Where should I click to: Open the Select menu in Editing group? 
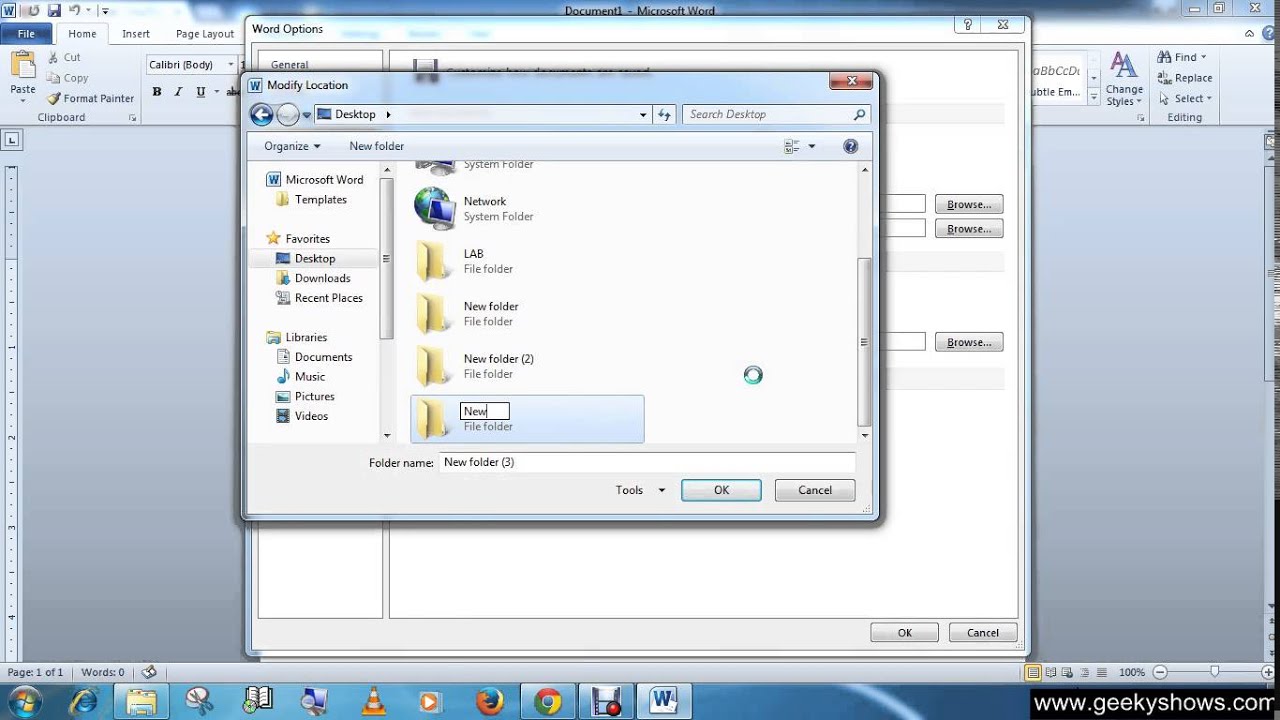[1185, 99]
